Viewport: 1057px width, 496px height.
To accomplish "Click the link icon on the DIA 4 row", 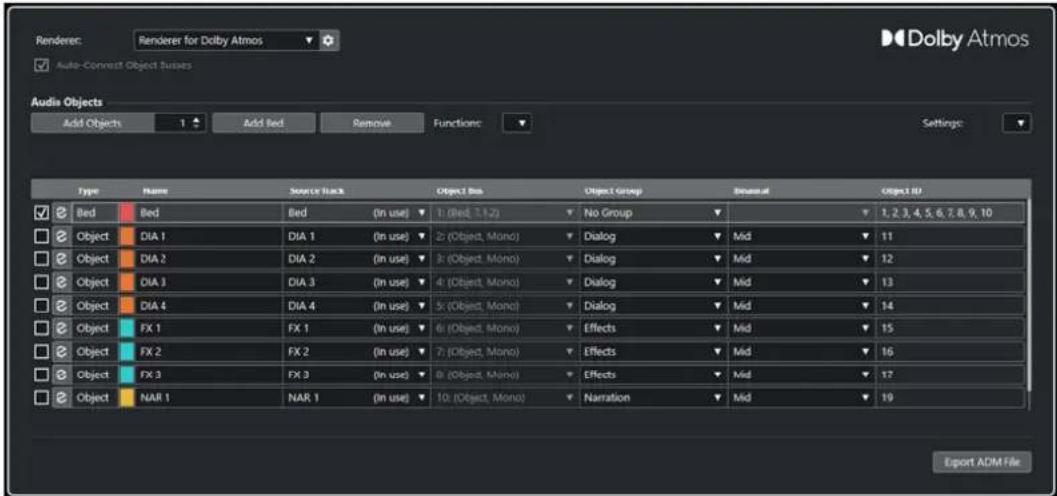I will (x=62, y=305).
